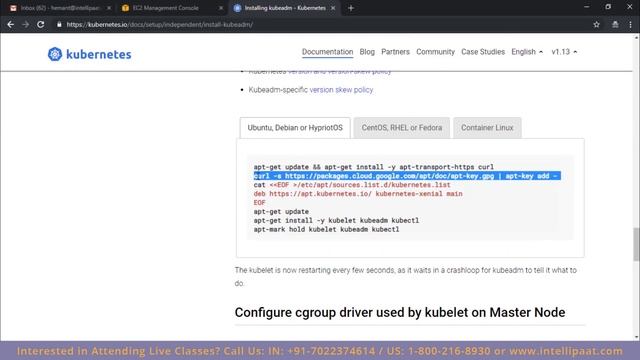Select Ubuntu, Debian or HypriotOS tab
Viewport: 640px width, 360px height.
(x=295, y=128)
